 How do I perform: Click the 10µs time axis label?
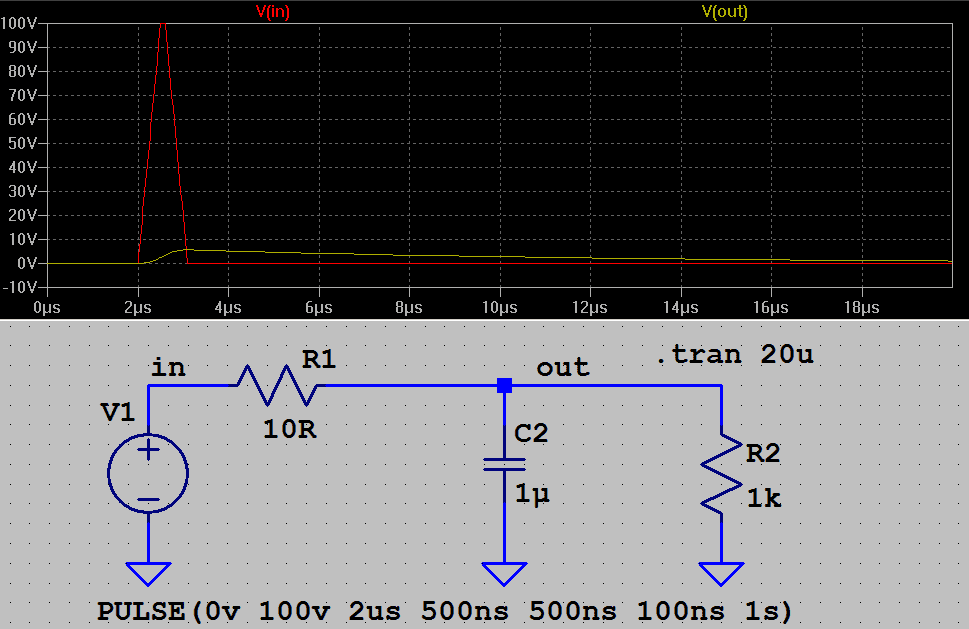click(x=500, y=308)
